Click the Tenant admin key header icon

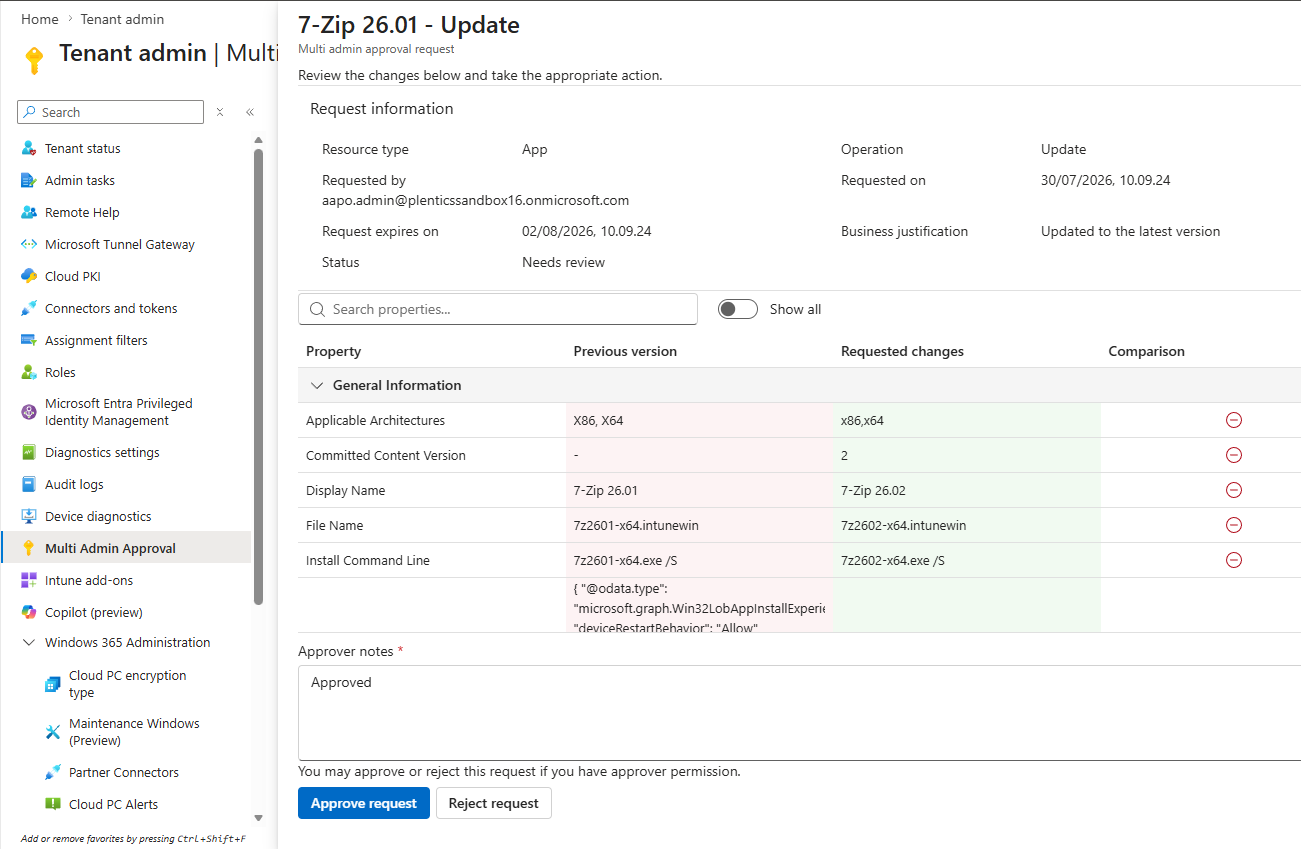pos(34,61)
